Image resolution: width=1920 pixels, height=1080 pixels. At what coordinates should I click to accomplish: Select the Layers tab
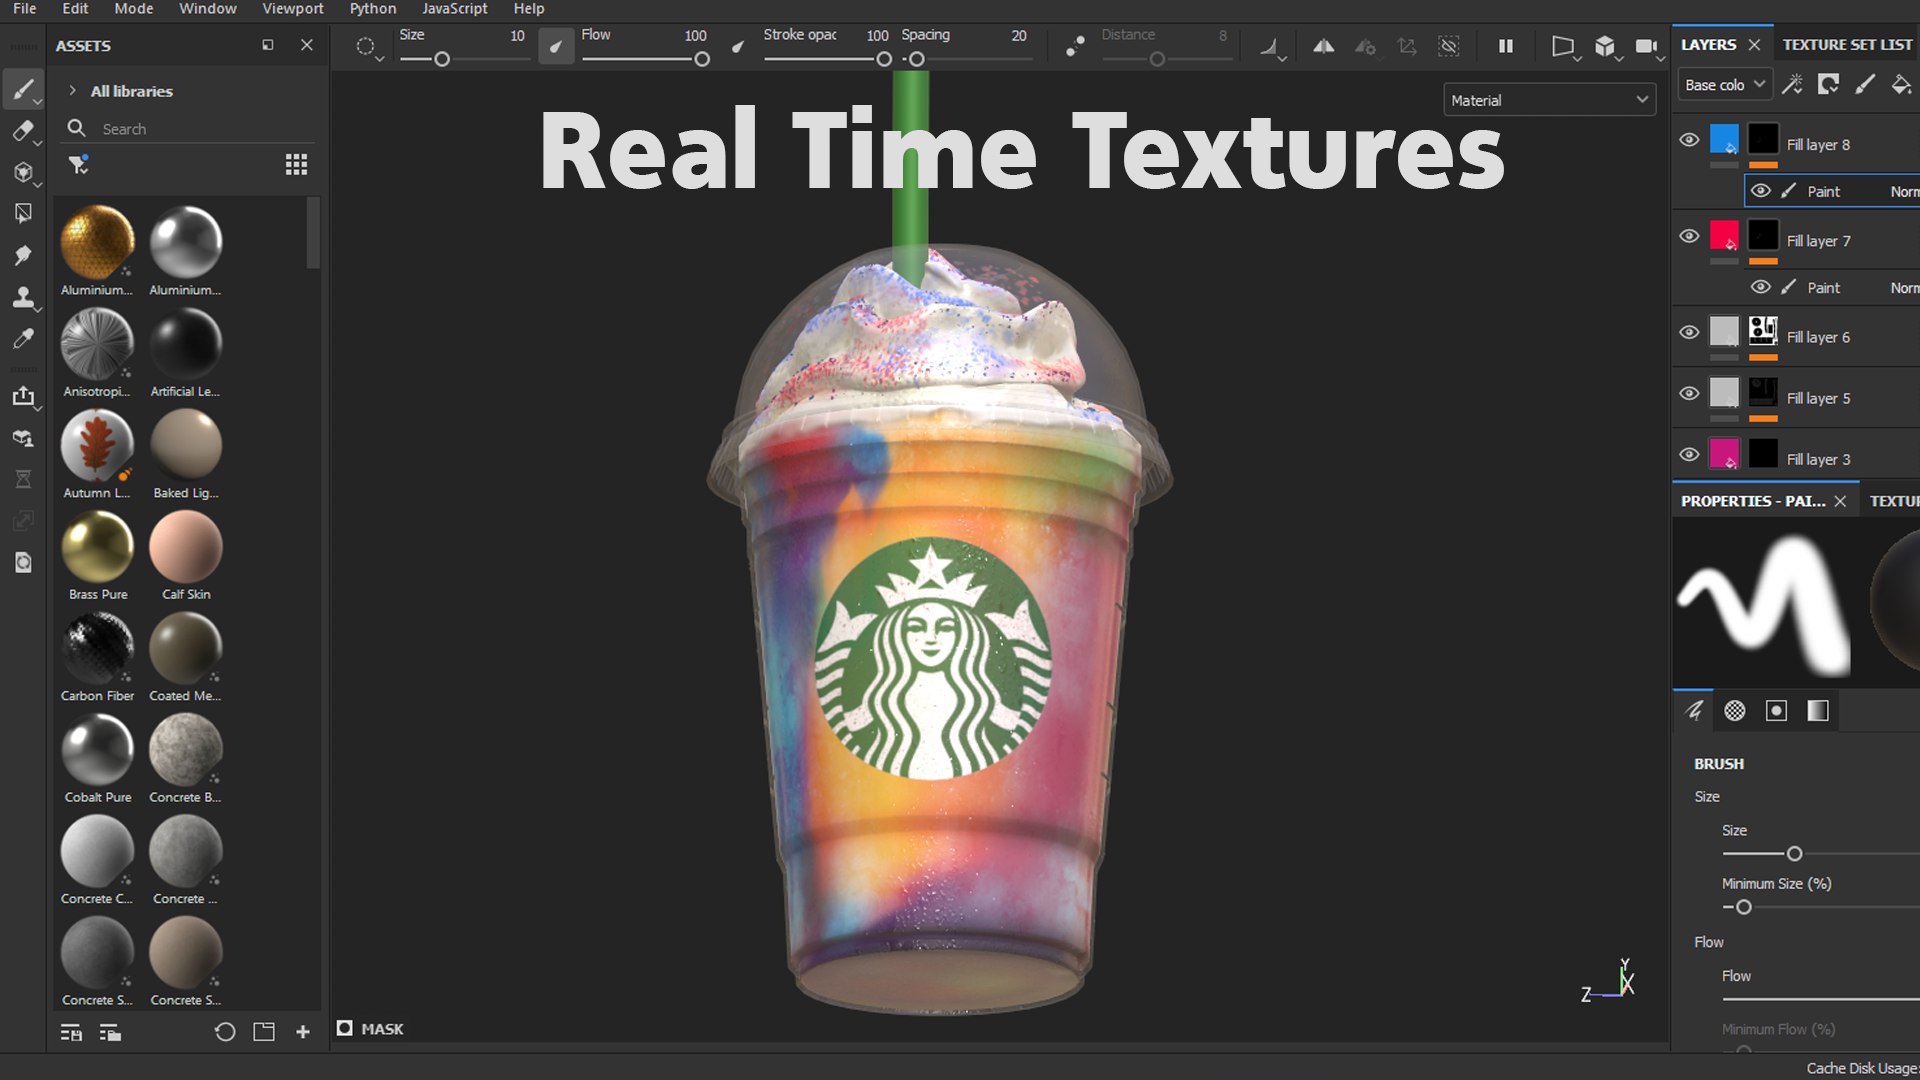1708,45
